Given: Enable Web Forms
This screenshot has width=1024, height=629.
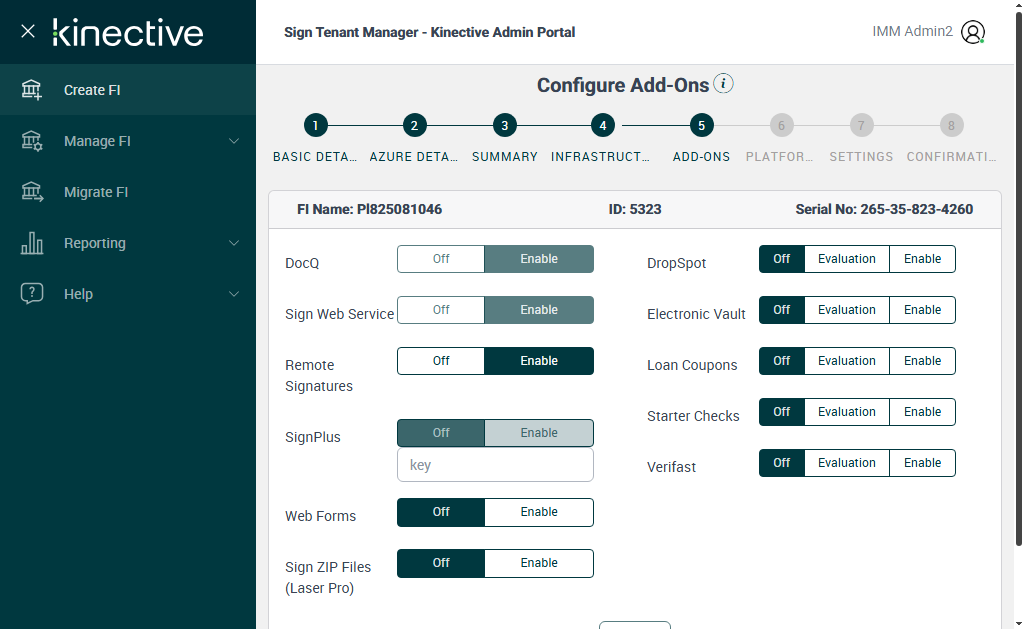Looking at the screenshot, I should tap(539, 511).
